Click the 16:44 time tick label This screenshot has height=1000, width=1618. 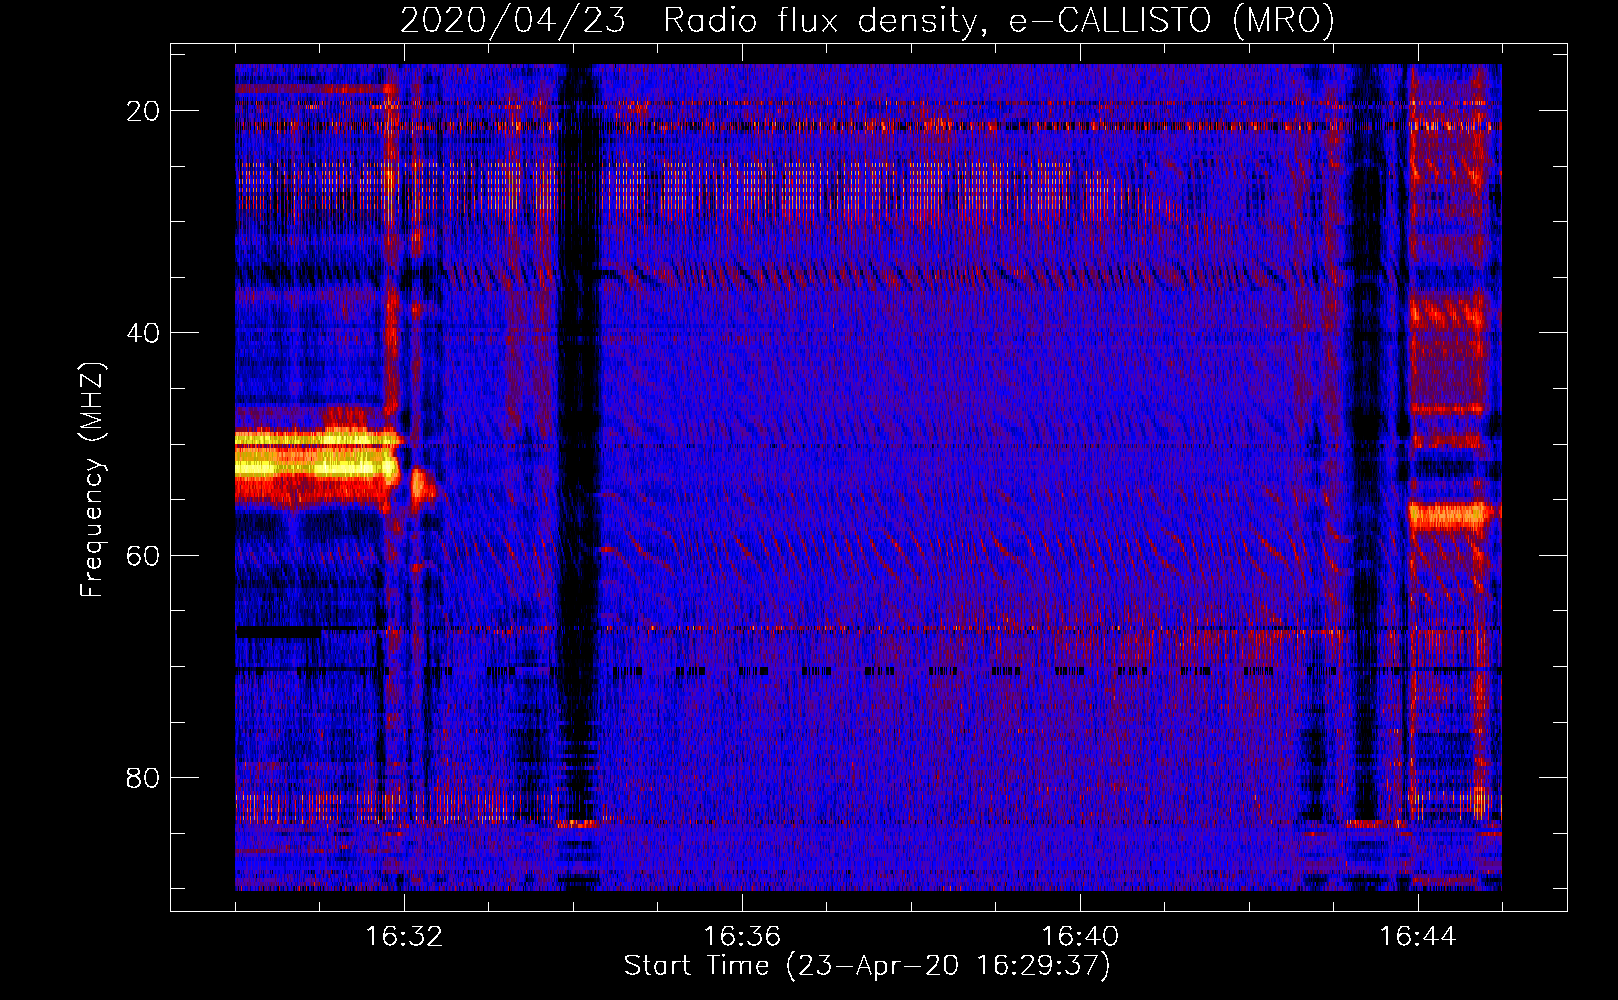(x=1418, y=937)
